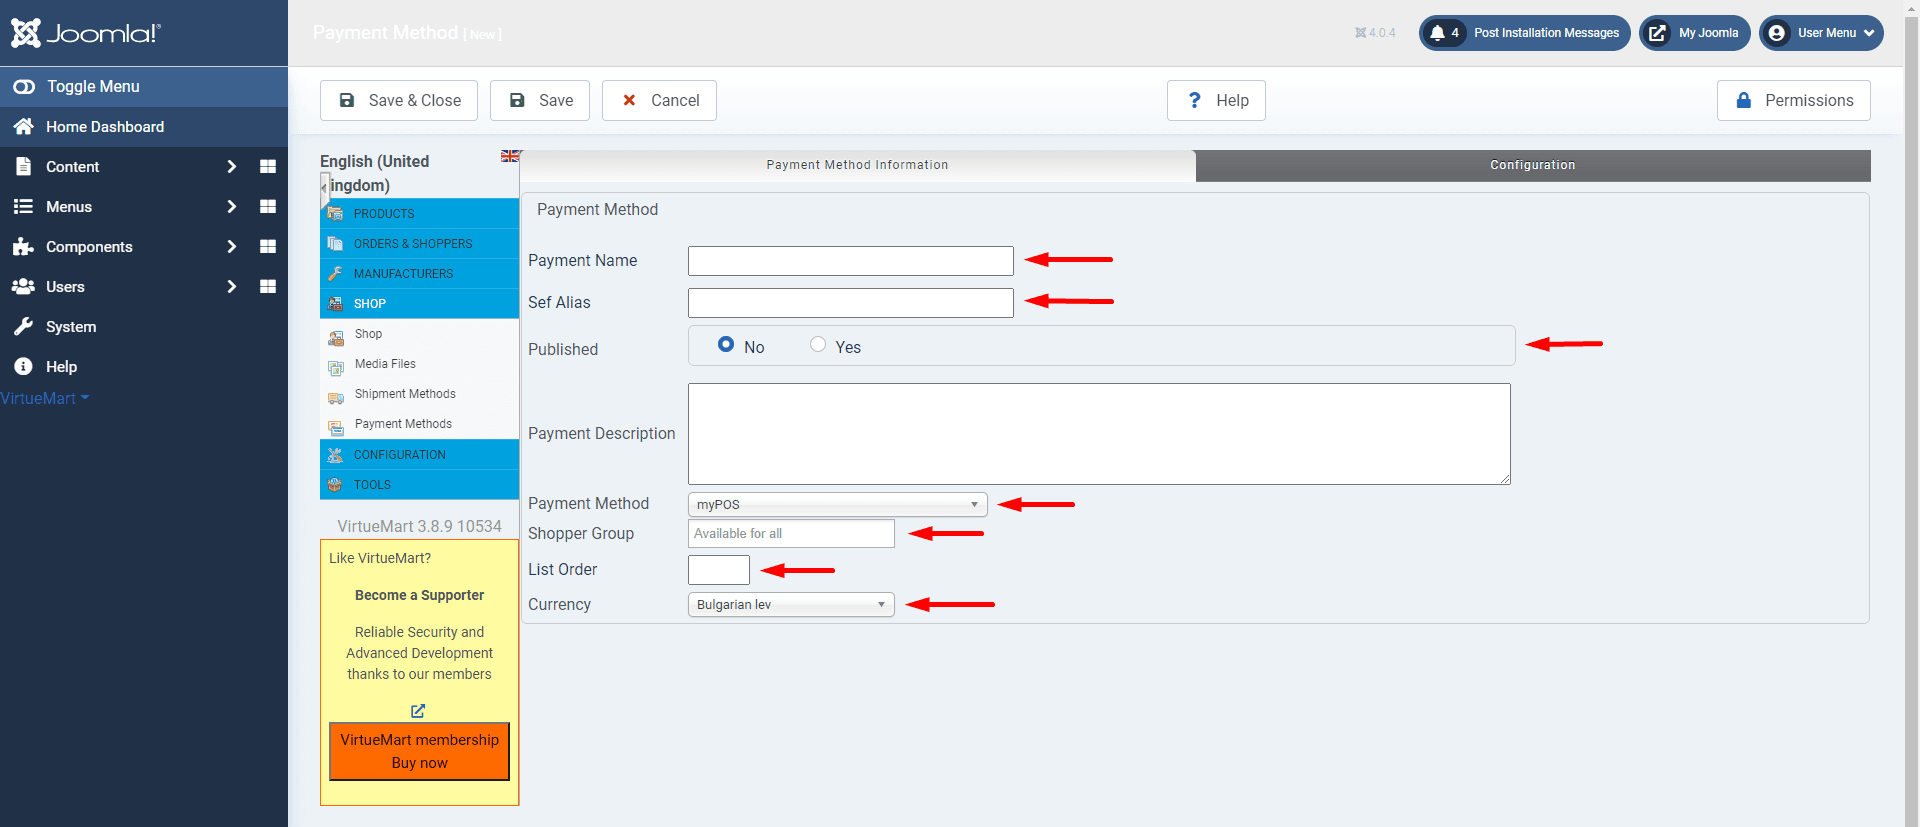Open the VirtueMart dropdown
The height and width of the screenshot is (827, 1920).
tap(45, 398)
